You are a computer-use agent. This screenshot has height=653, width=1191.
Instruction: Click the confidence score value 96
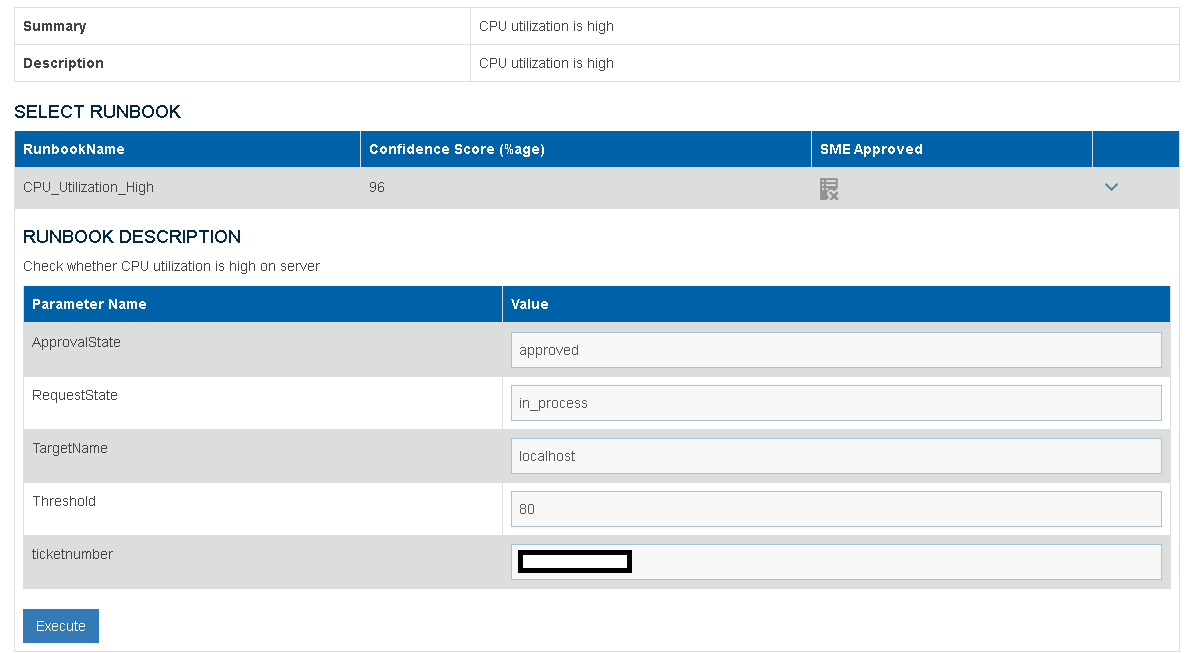click(377, 187)
